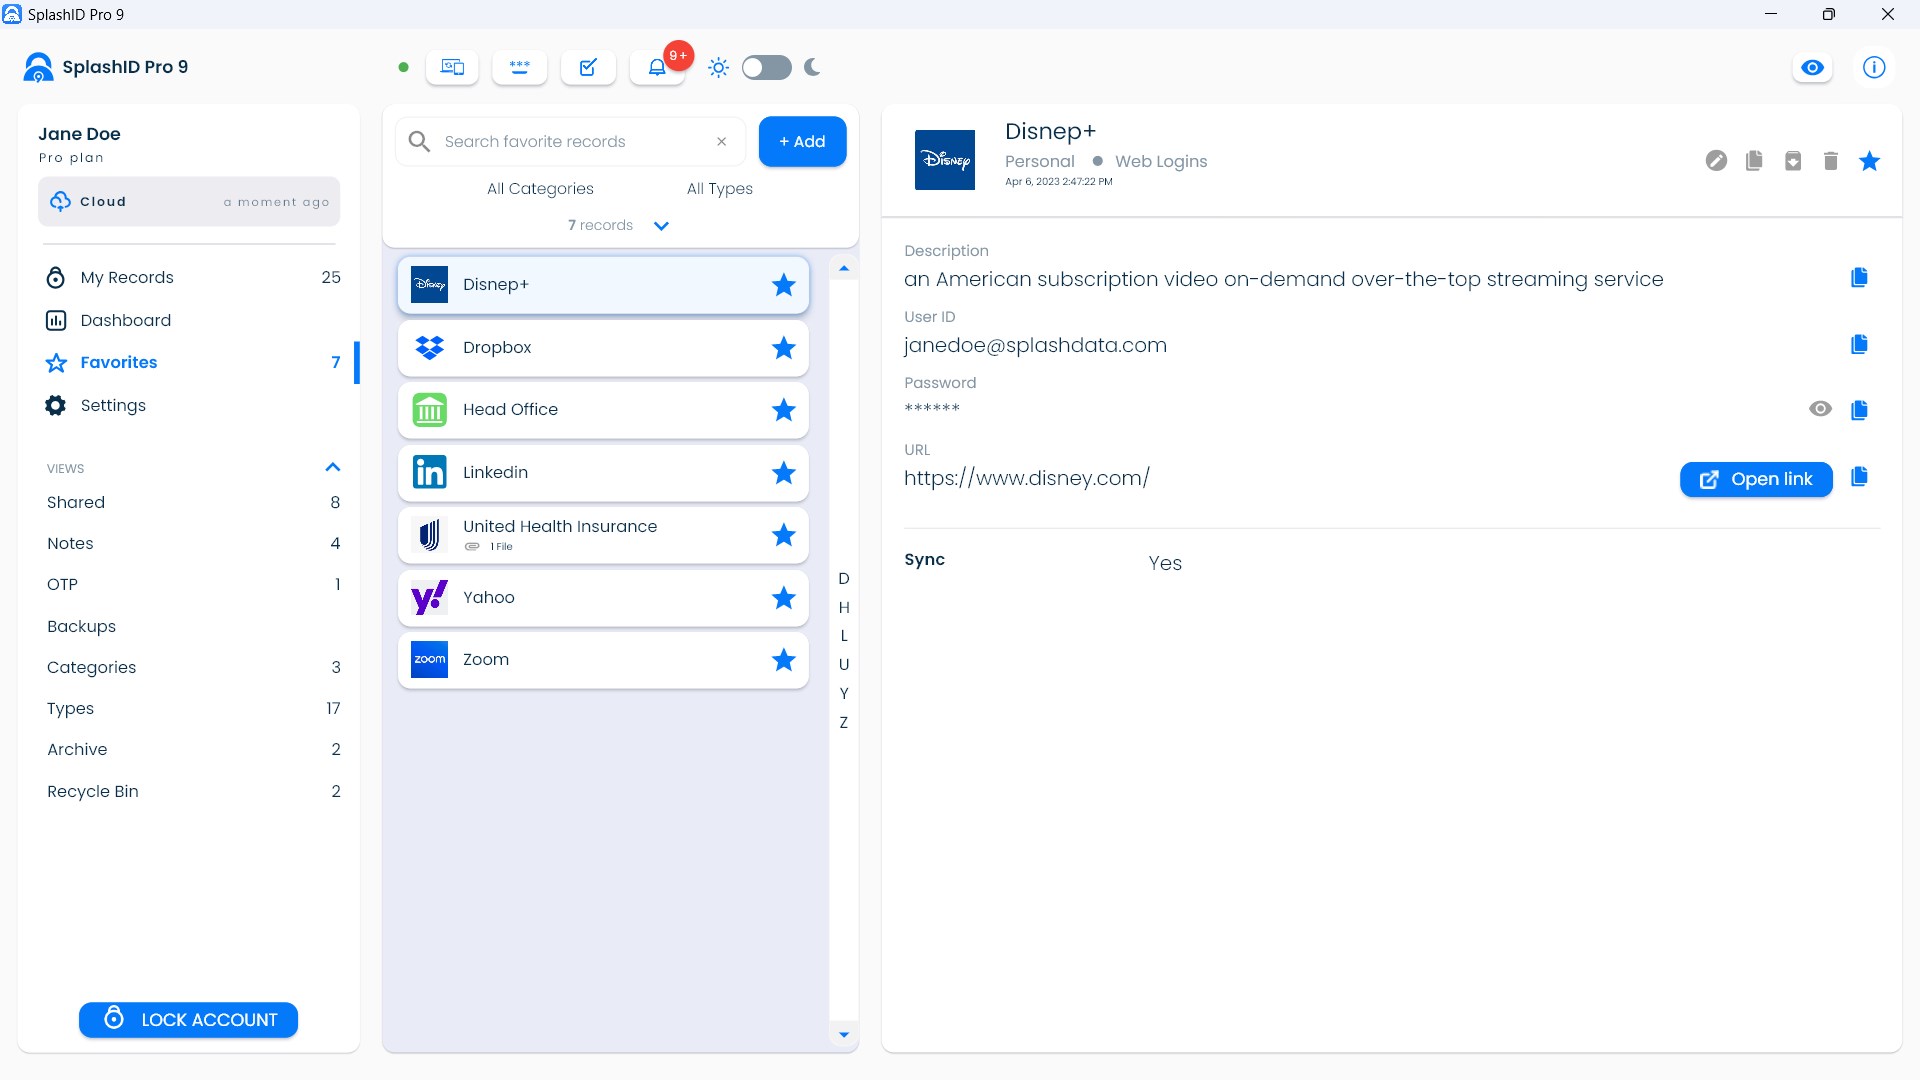The height and width of the screenshot is (1080, 1920).
Task: Click the edit pencil icon for Disnep+
Action: coord(1716,161)
